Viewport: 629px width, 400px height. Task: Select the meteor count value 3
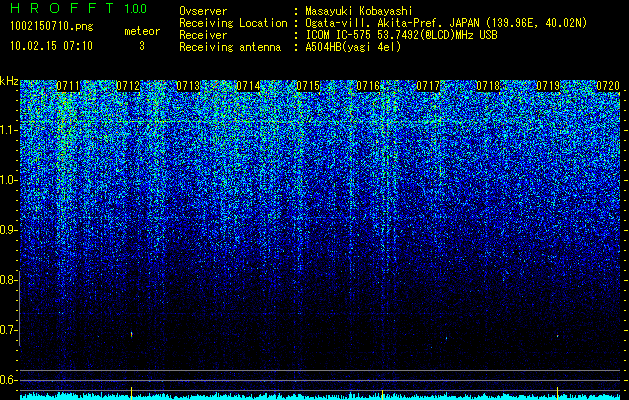pyautogui.click(x=142, y=46)
